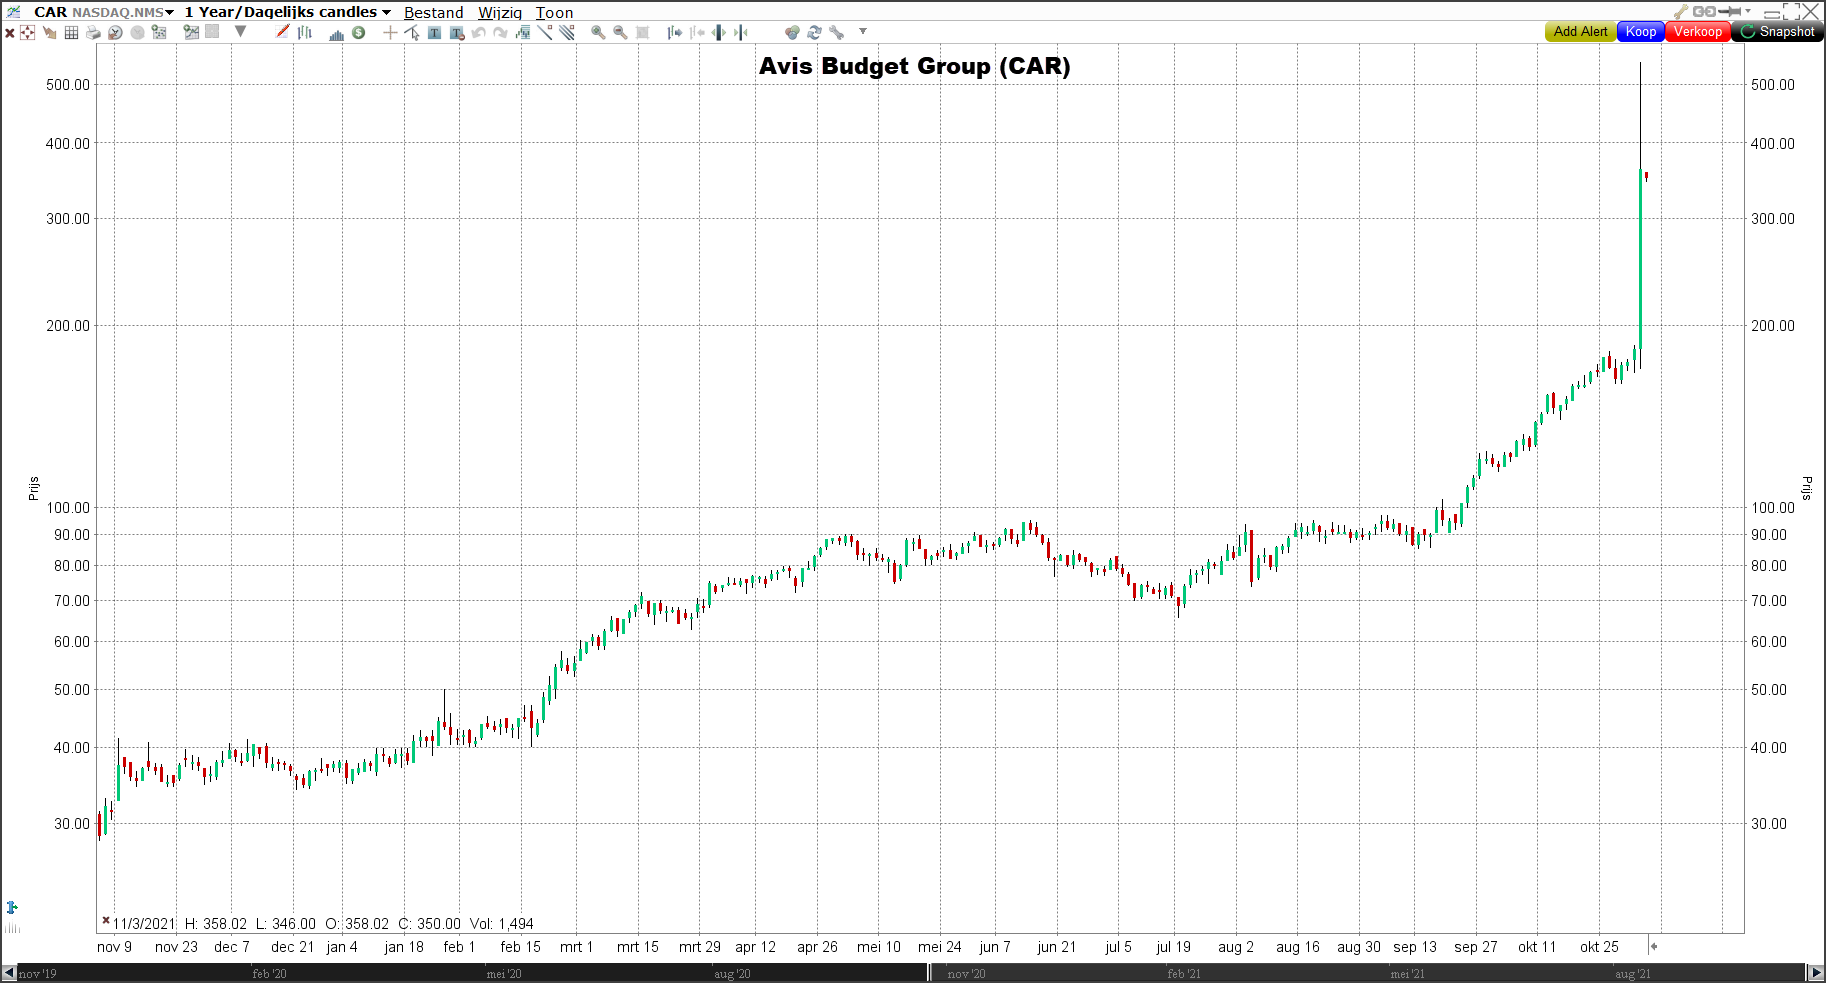Image resolution: width=1826 pixels, height=983 pixels.
Task: Click the 500.00 label on left axis
Action: [x=68, y=85]
